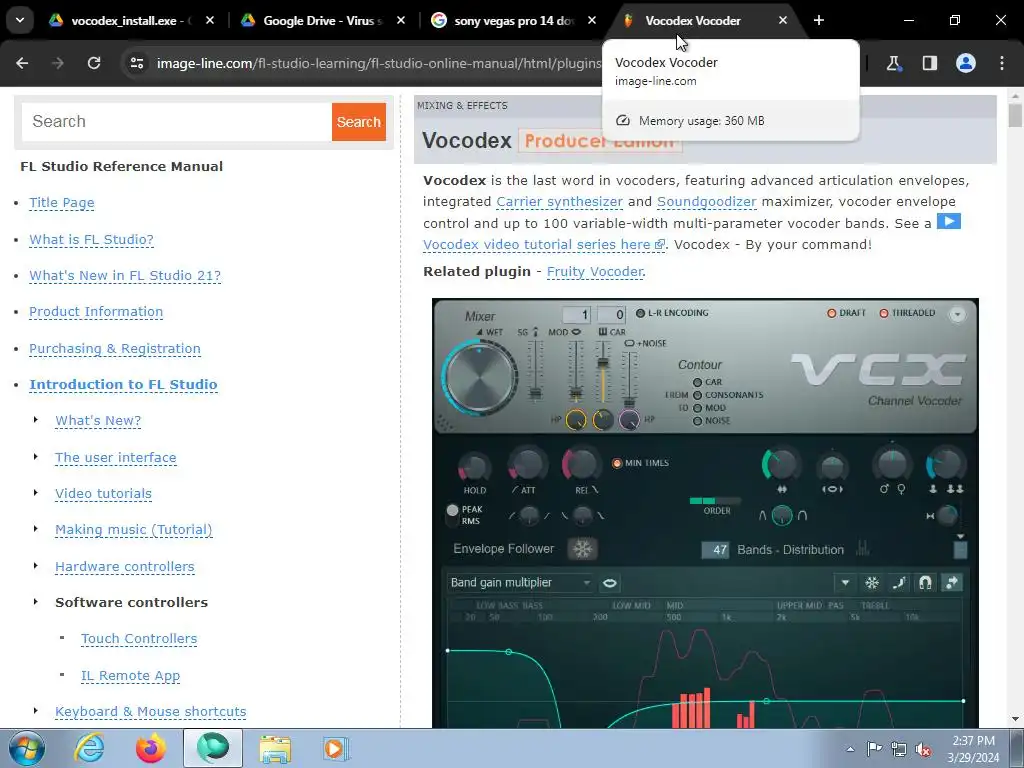Image resolution: width=1024 pixels, height=768 pixels.
Task: Select Contour CAR radio option
Action: pos(697,382)
